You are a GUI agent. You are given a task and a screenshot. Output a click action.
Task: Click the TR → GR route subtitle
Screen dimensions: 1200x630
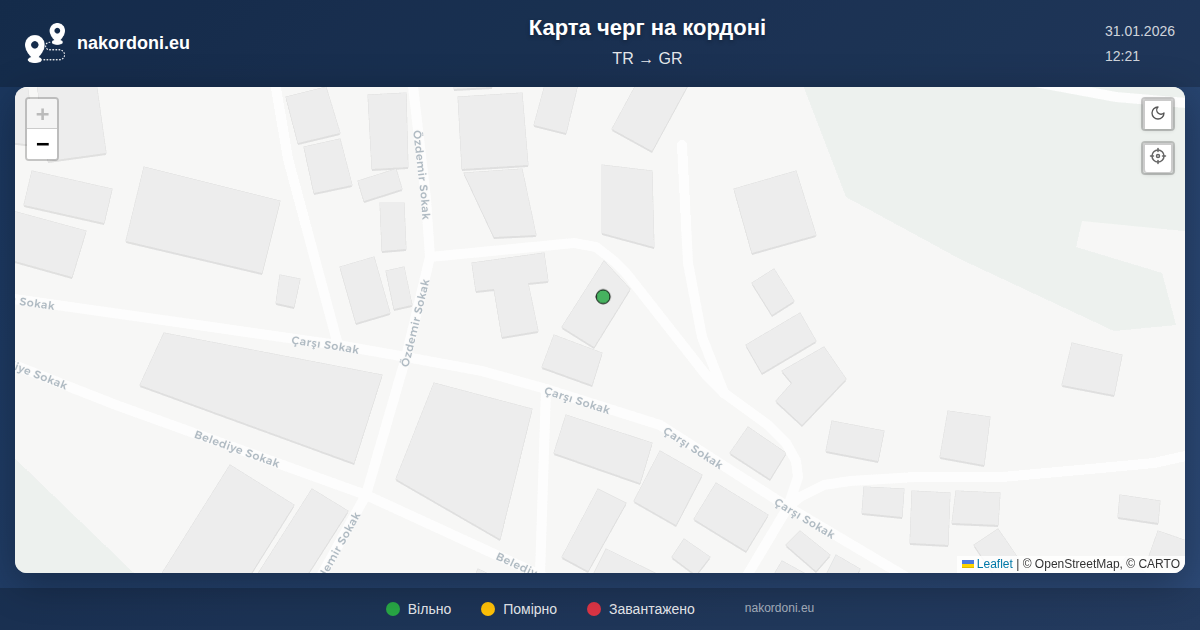647,59
